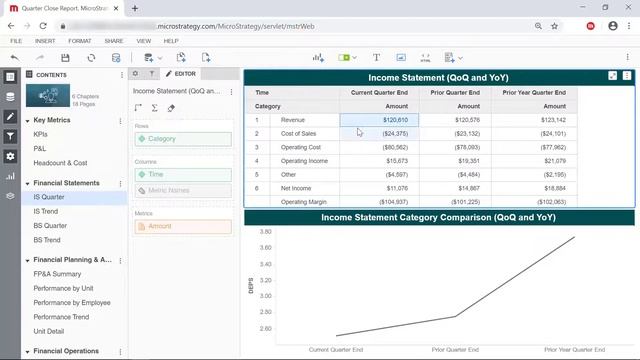Open the FORMAT menu
The width and height of the screenshot is (640, 360).
point(80,41)
